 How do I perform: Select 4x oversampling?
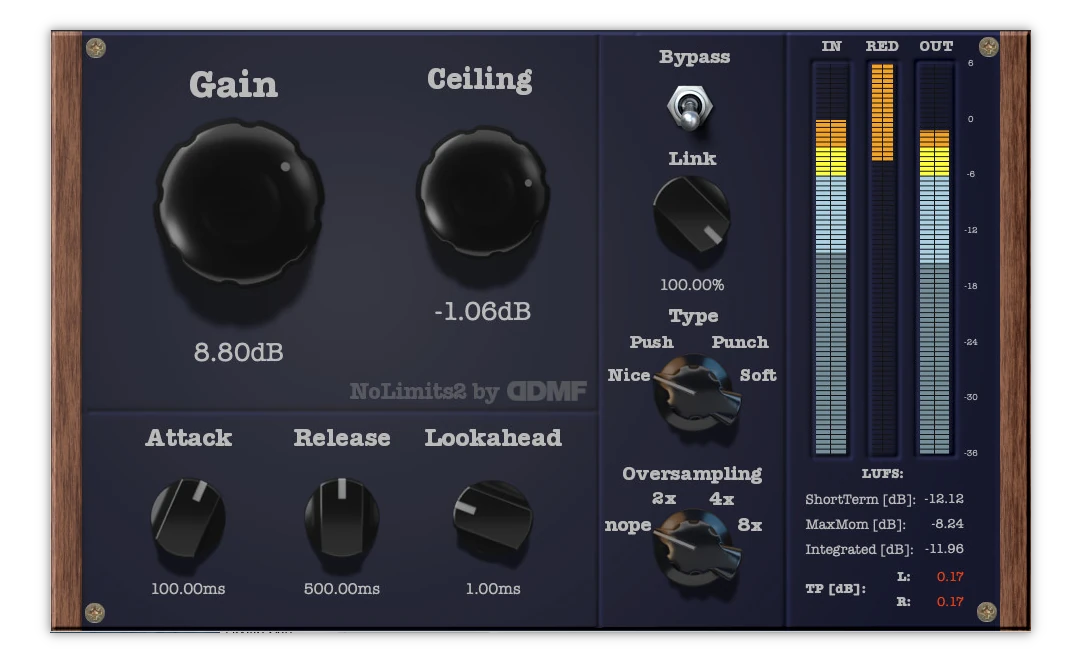(x=721, y=499)
